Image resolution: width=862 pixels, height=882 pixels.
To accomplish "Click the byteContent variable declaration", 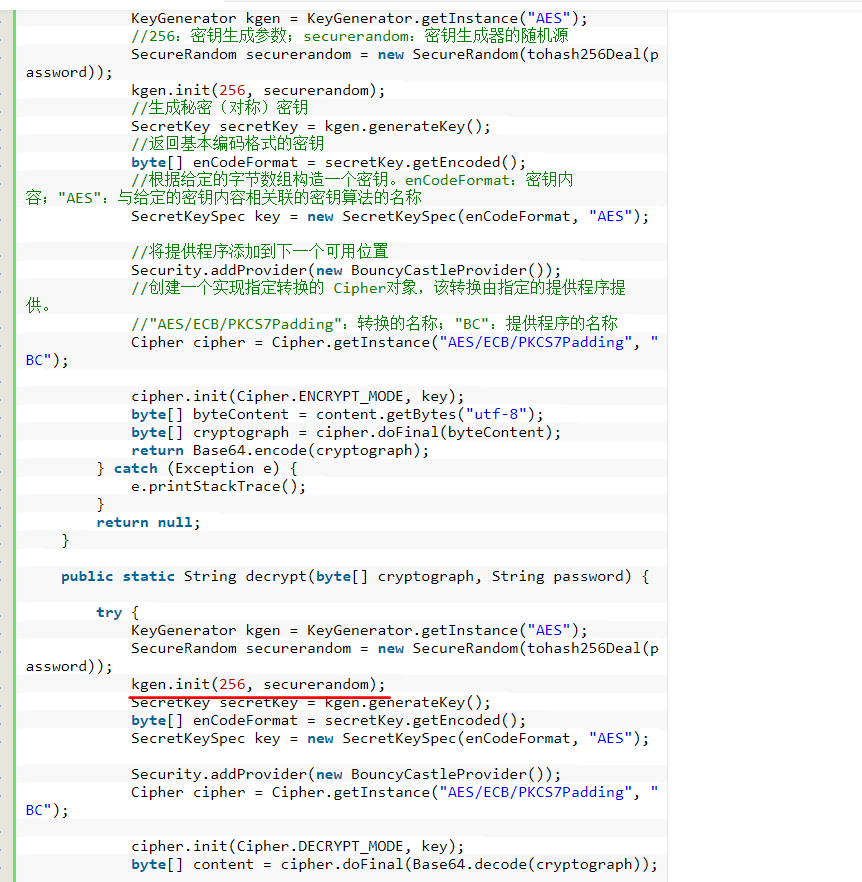I will tap(241, 415).
